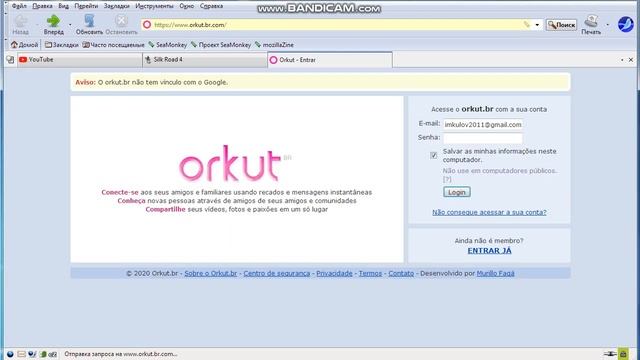Open the Проект SeaMonkey bookmark

click(221, 45)
